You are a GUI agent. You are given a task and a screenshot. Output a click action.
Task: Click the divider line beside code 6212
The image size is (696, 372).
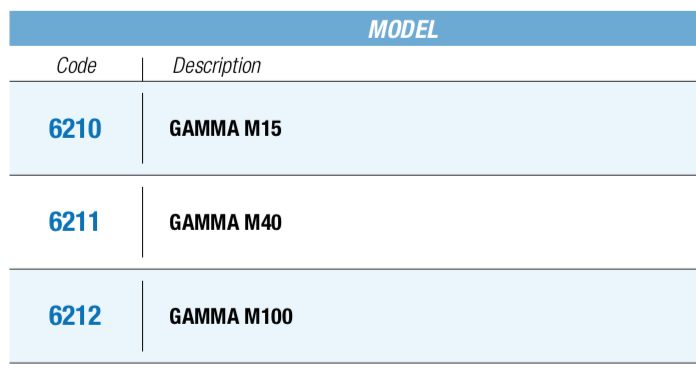pos(142,316)
